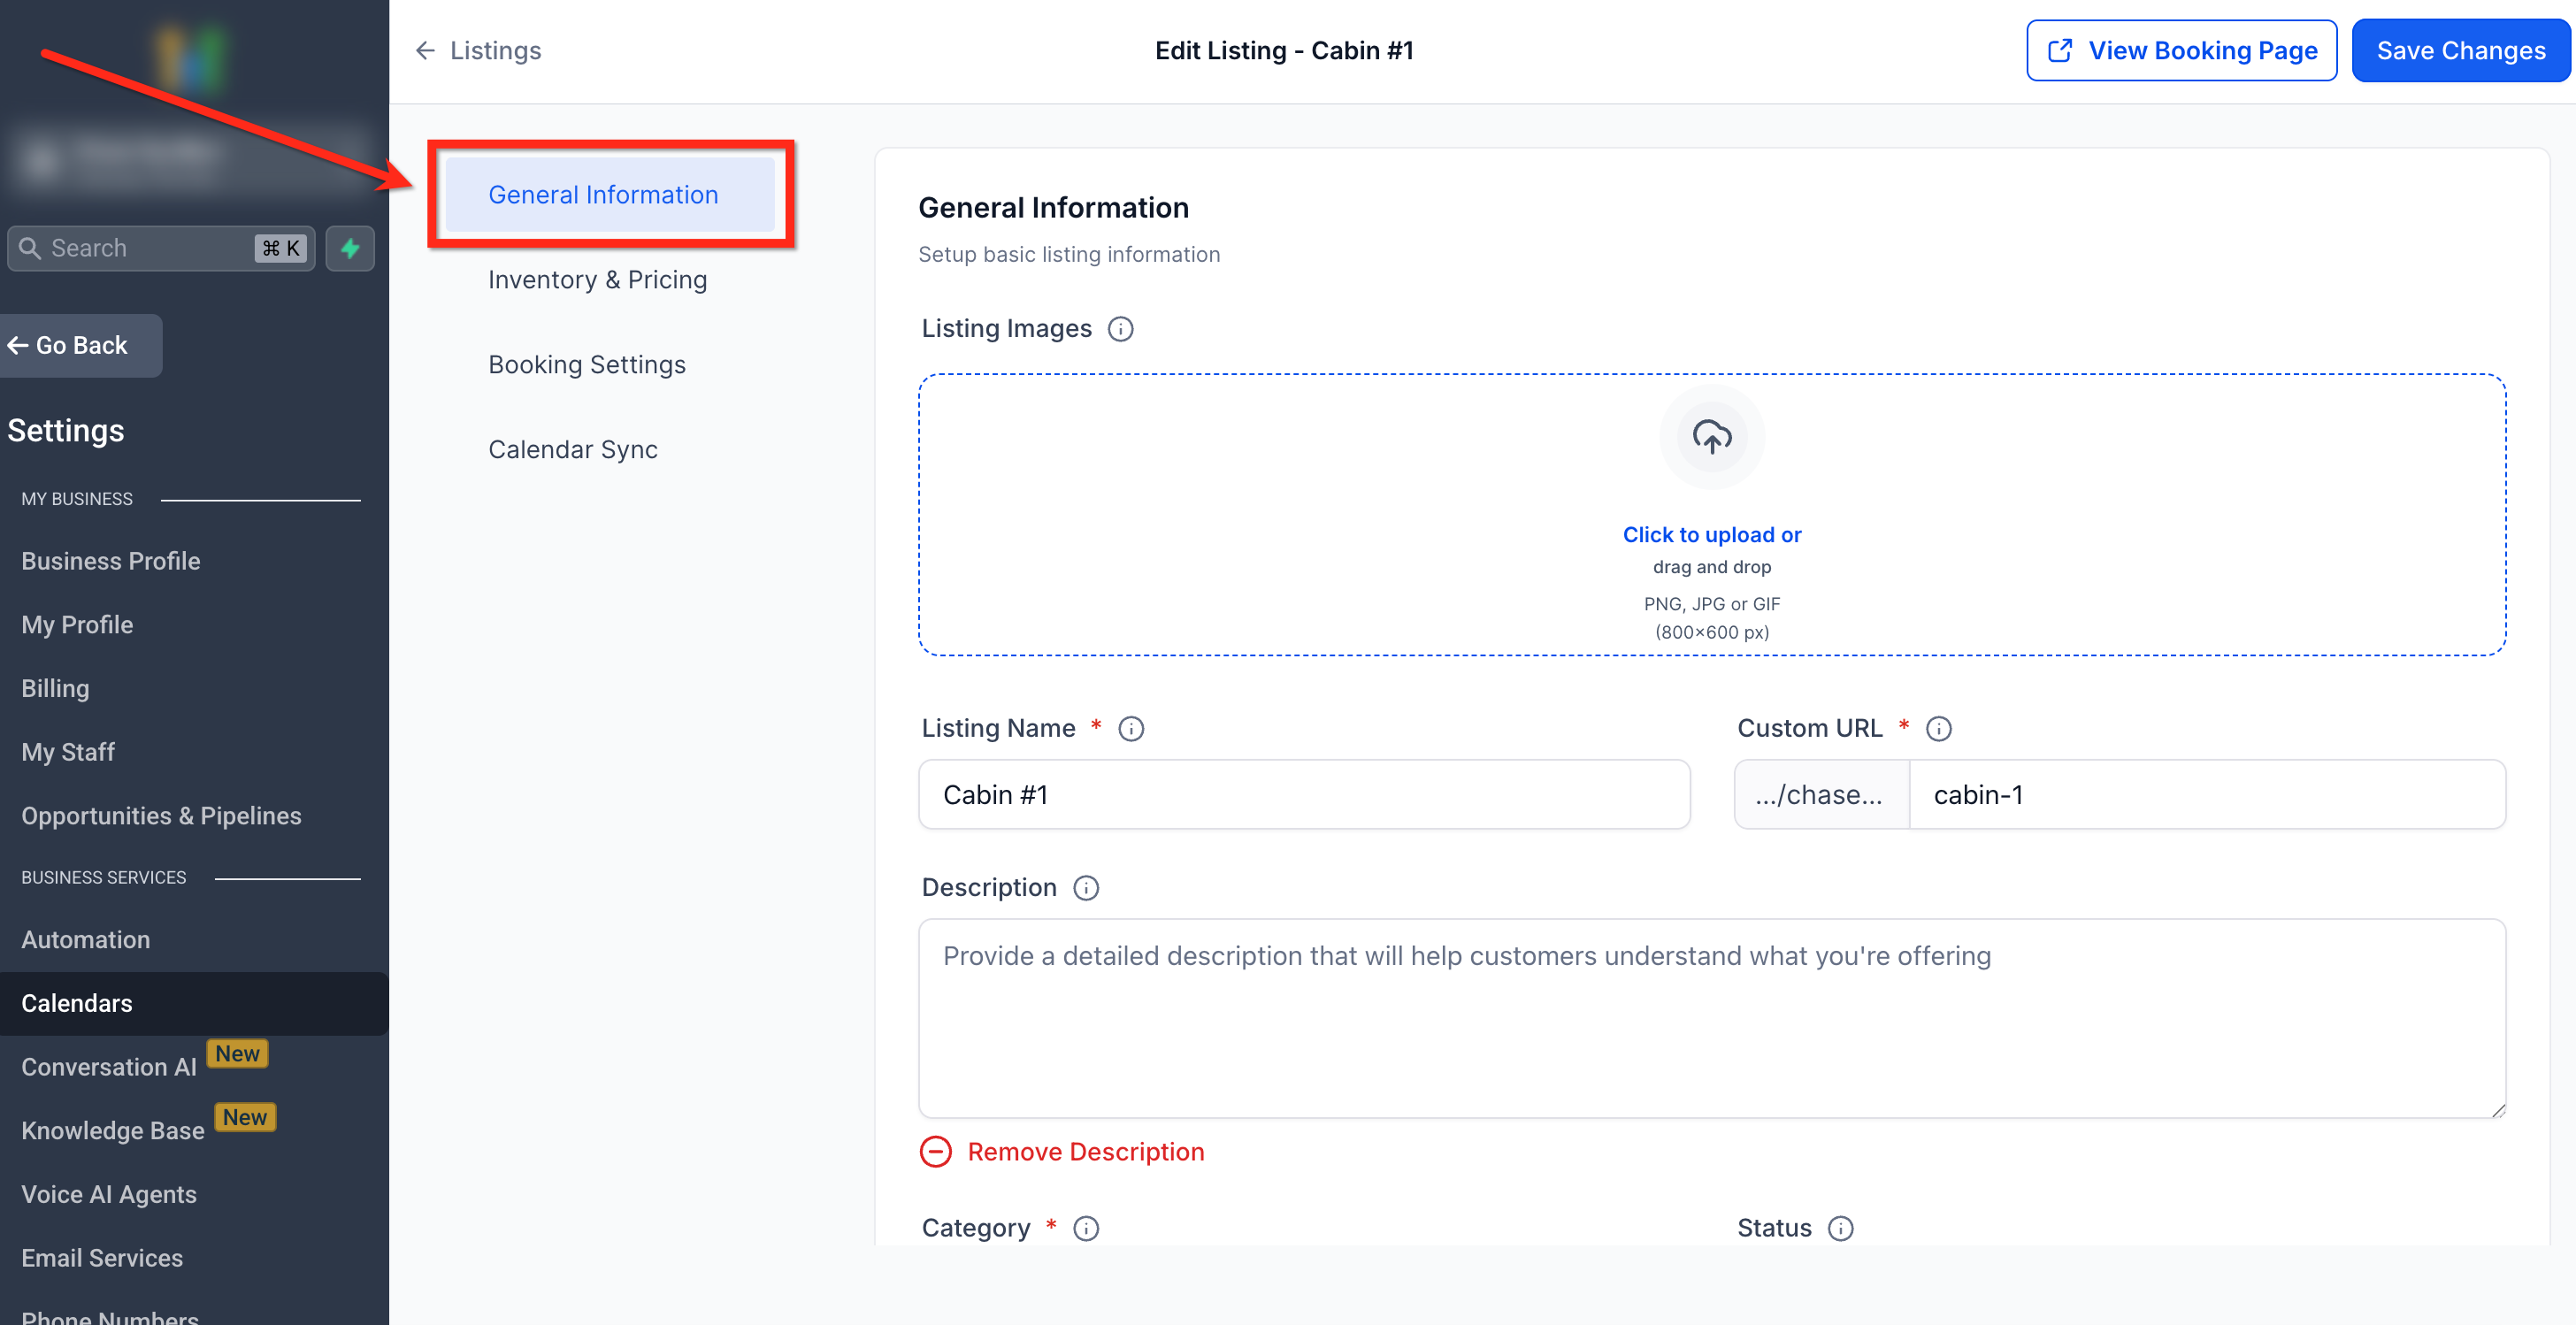Image resolution: width=2576 pixels, height=1325 pixels.
Task: Click info icon next to Status label
Action: [x=1840, y=1228]
